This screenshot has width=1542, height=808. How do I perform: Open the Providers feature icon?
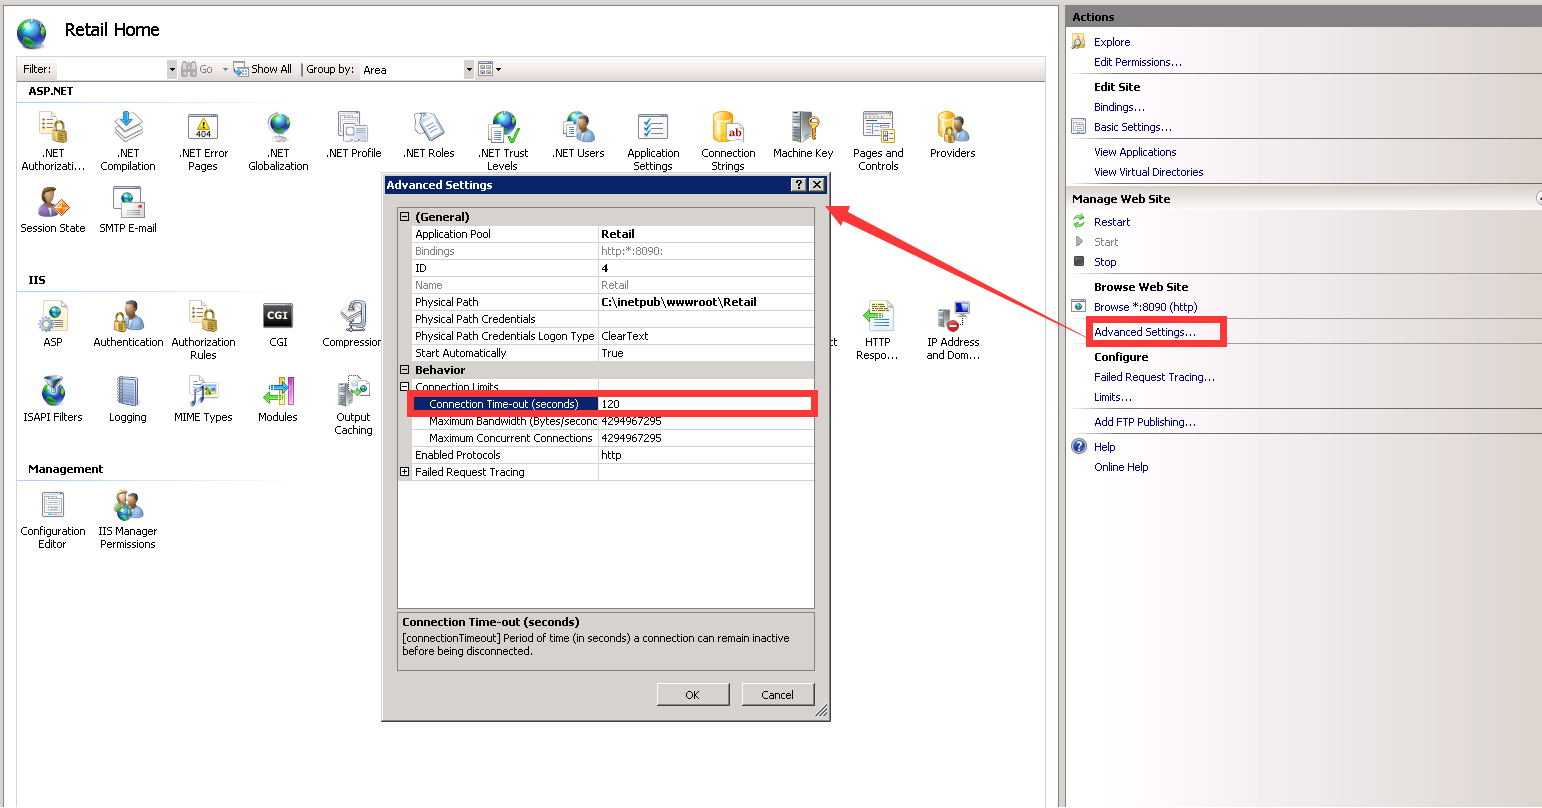(952, 134)
